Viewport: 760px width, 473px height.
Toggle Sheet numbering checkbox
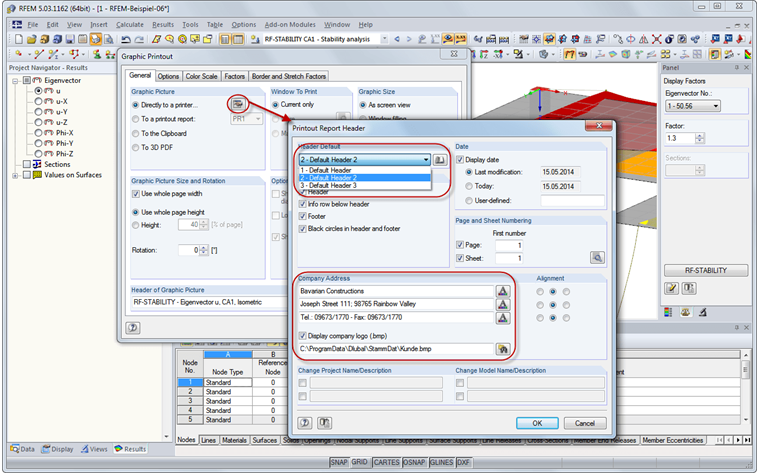point(460,258)
